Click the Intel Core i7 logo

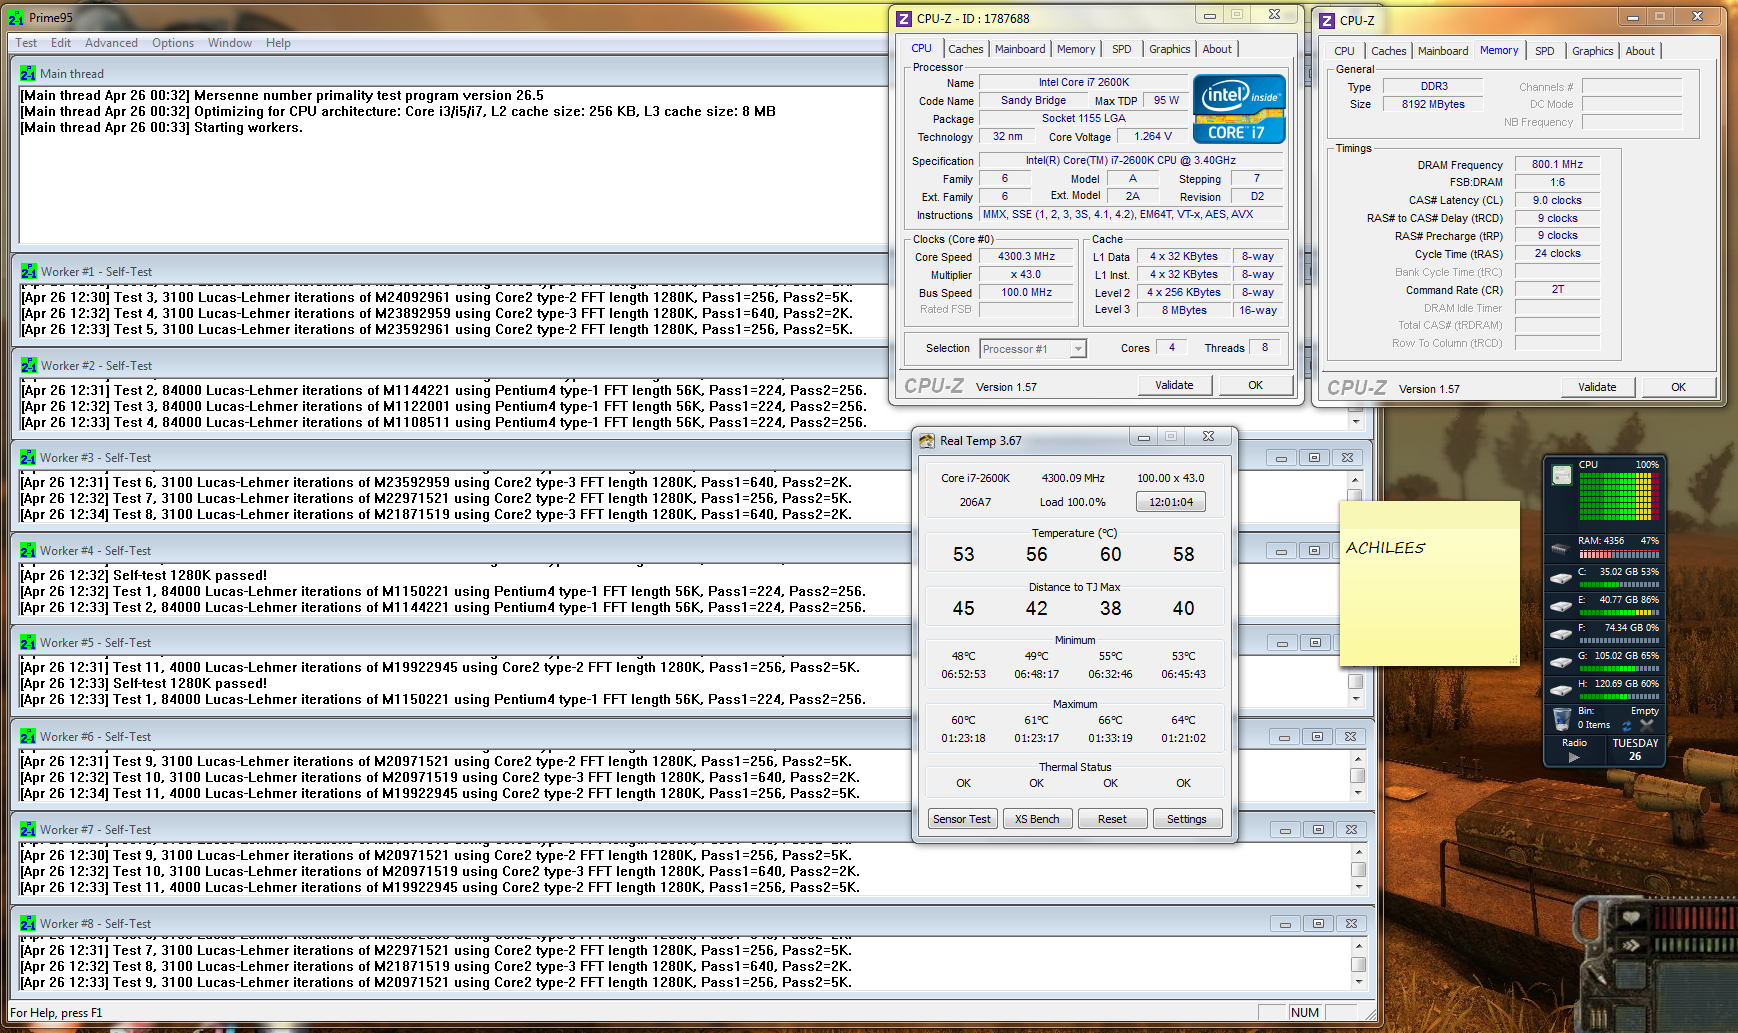click(x=1239, y=110)
